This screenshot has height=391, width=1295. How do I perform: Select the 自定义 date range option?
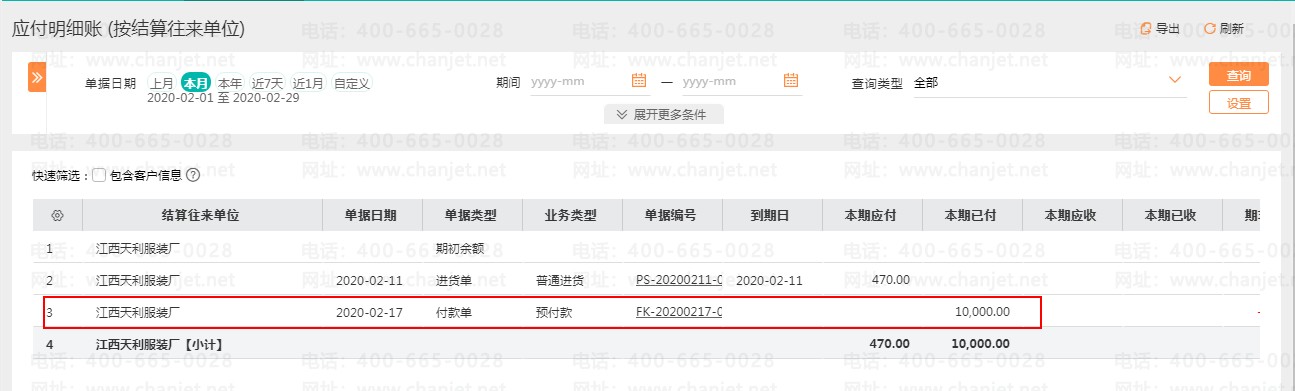coord(352,83)
